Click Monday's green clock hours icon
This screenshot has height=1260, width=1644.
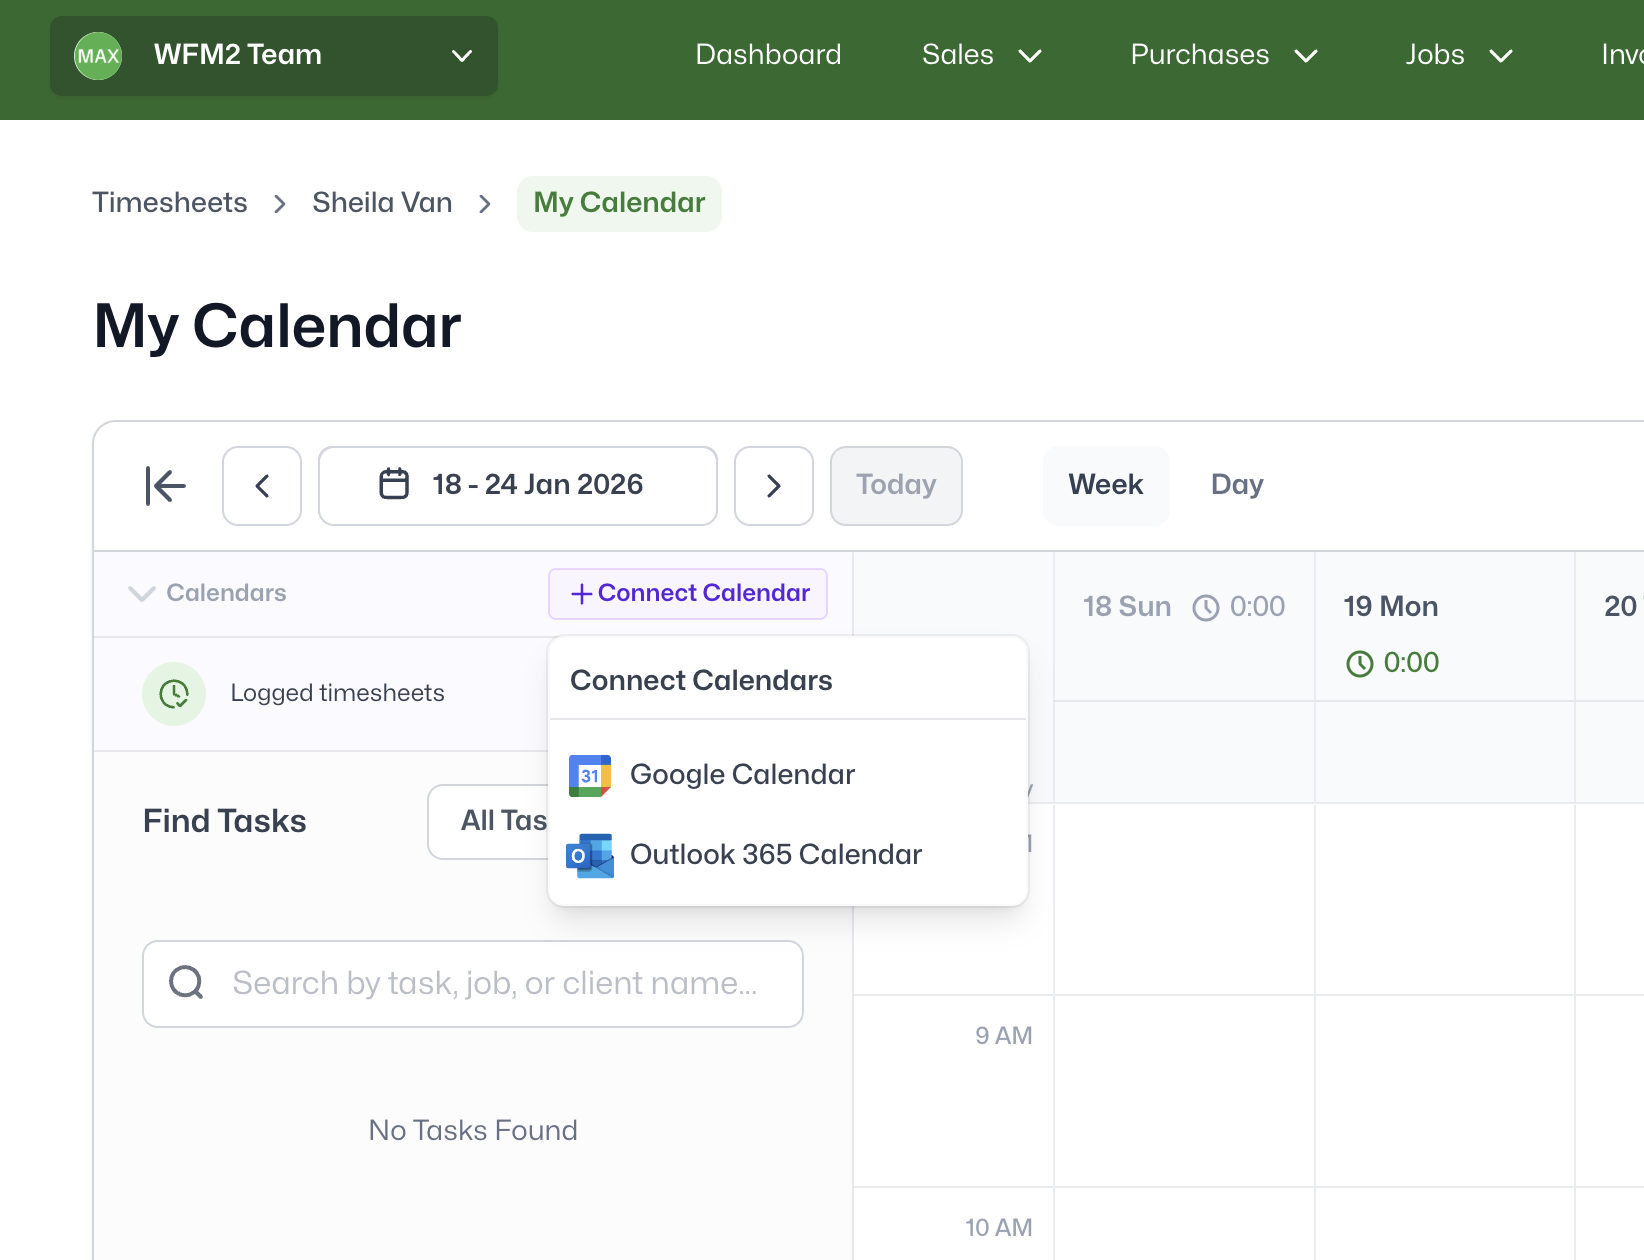coord(1360,663)
